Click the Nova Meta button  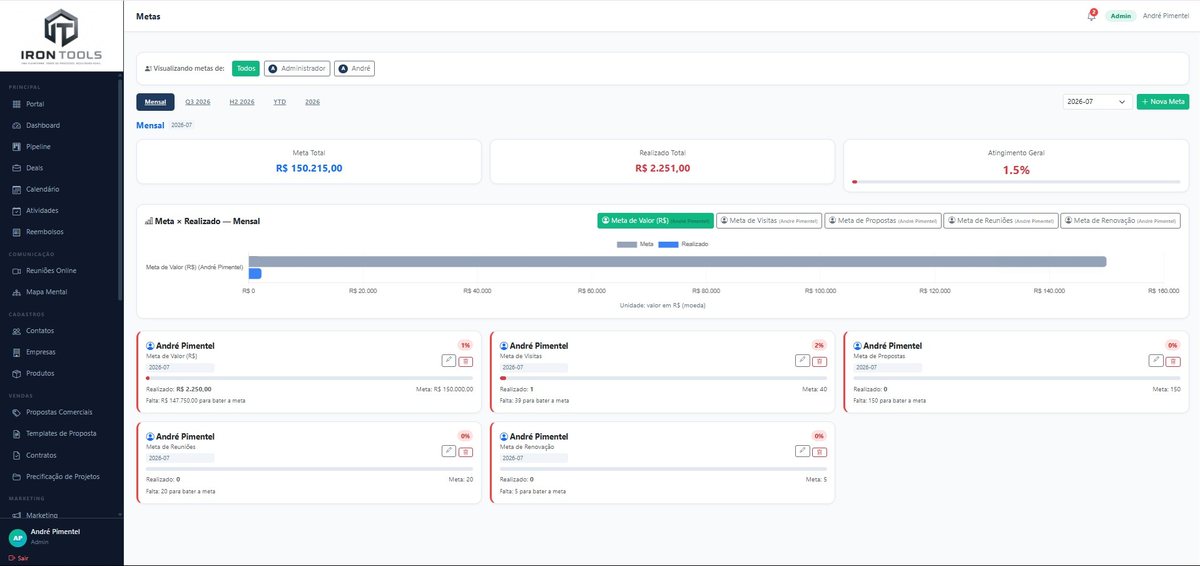coord(1163,102)
